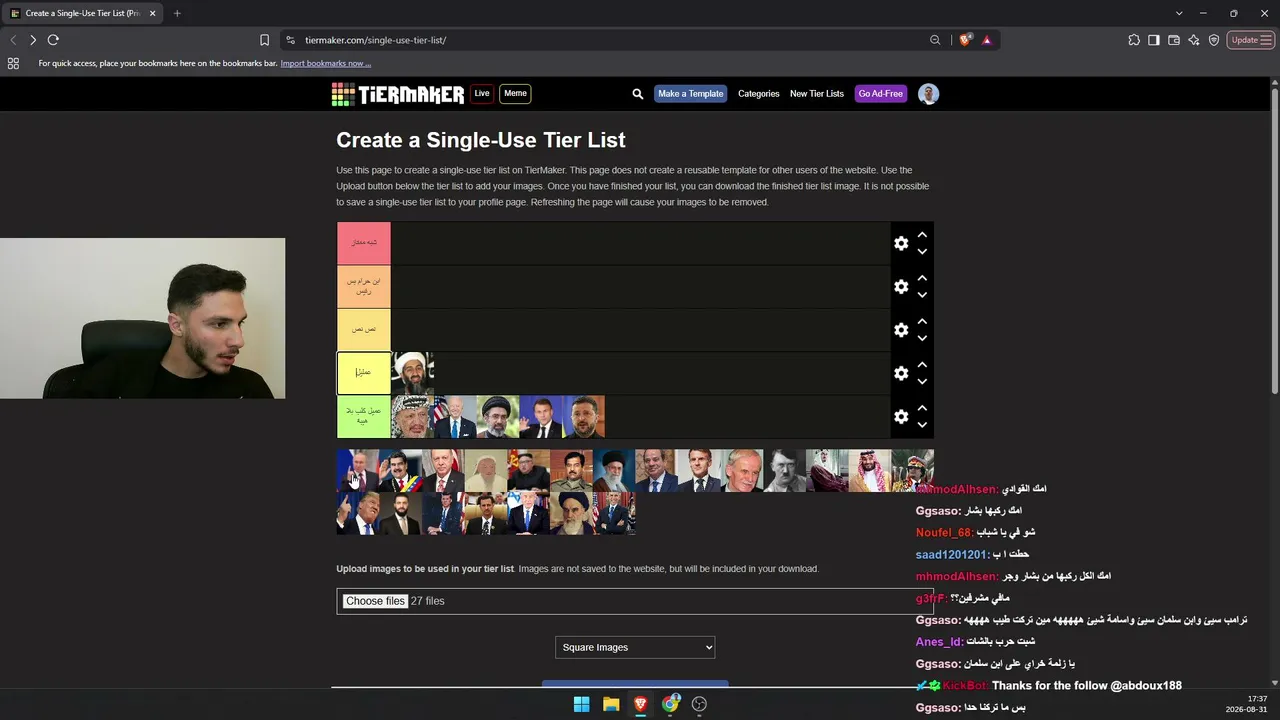The height and width of the screenshot is (720, 1280).
Task: Open the Update browser menu button
Action: click(1251, 40)
